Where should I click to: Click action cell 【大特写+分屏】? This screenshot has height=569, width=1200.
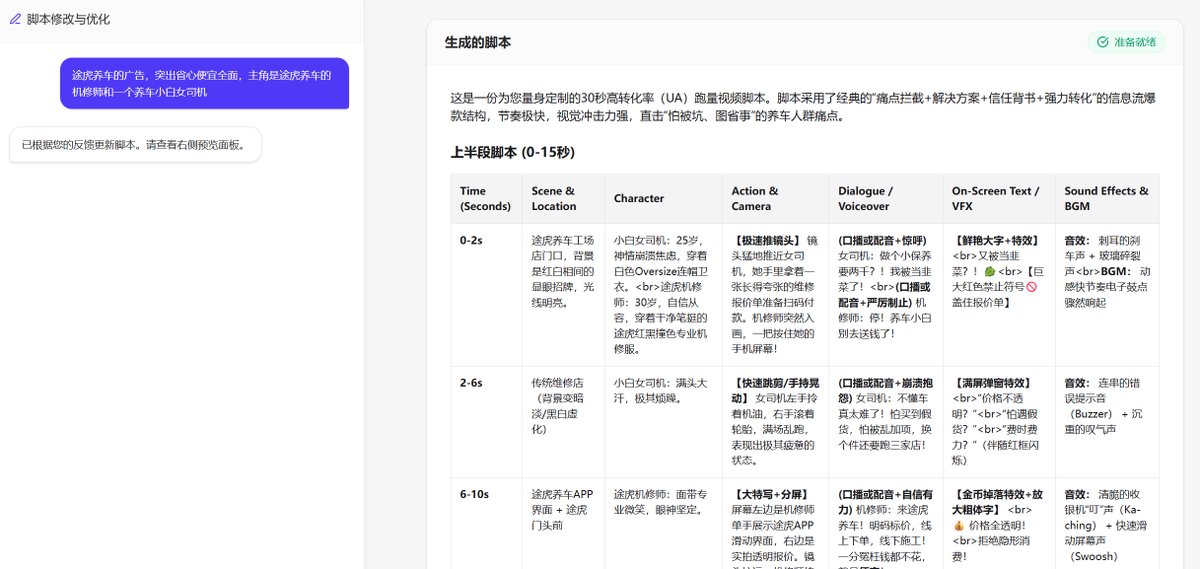point(776,523)
